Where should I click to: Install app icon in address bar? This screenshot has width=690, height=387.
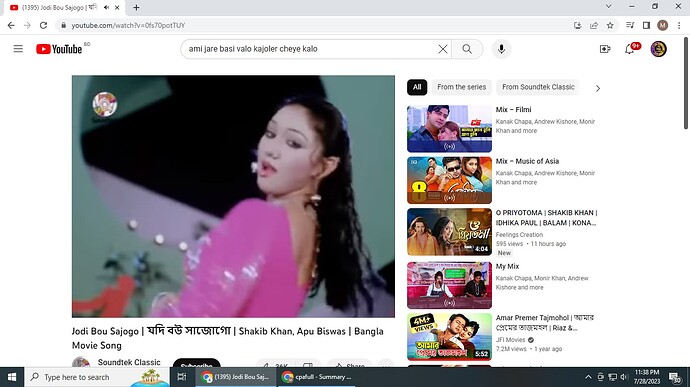[x=578, y=26]
